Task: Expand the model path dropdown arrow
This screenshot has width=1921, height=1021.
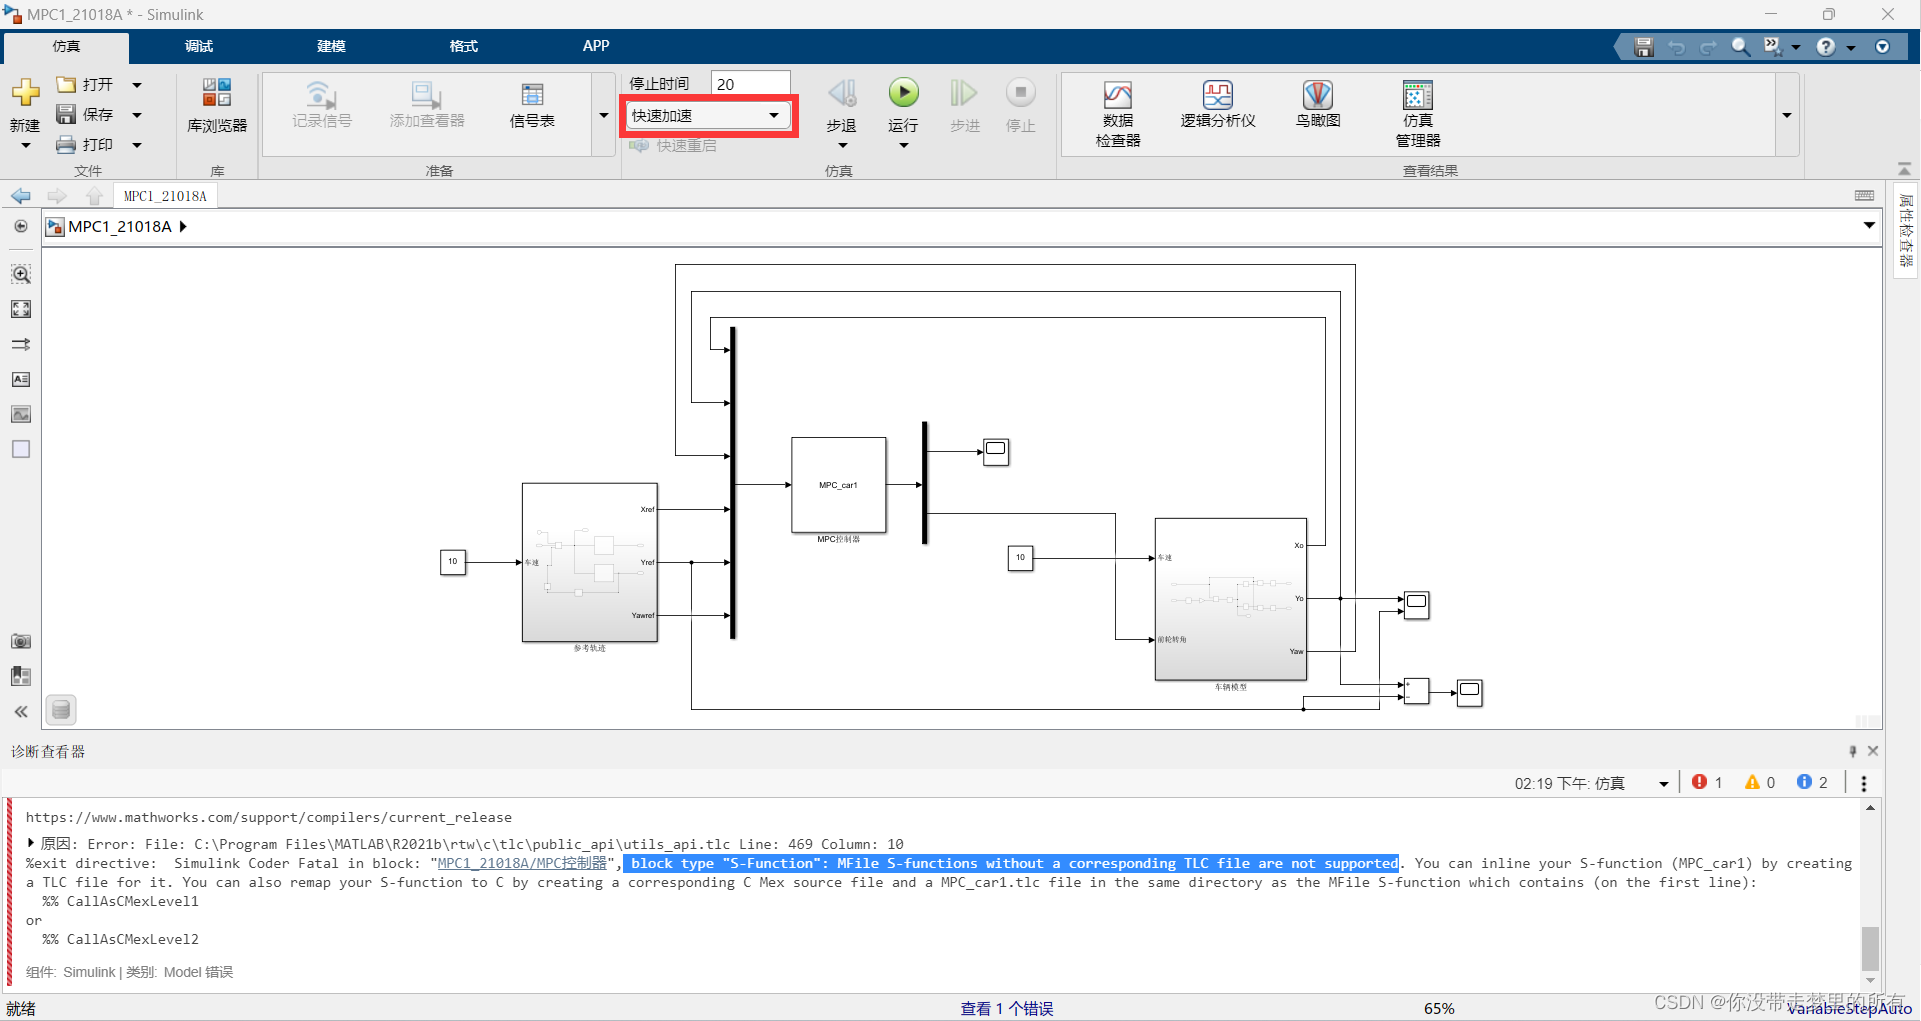Action: pos(1868,226)
